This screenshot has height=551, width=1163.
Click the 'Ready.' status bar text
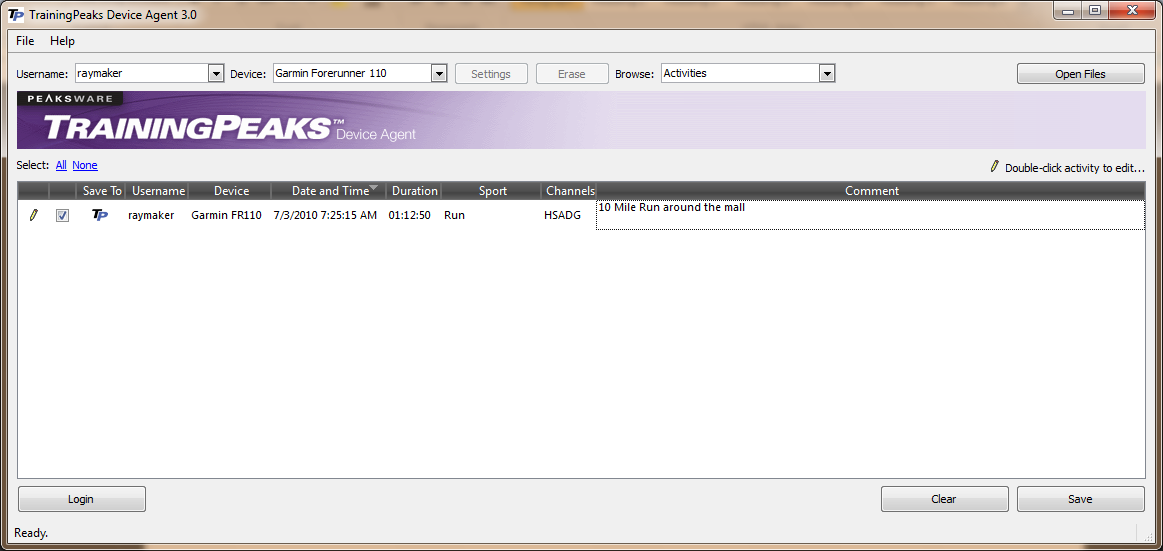[31, 532]
